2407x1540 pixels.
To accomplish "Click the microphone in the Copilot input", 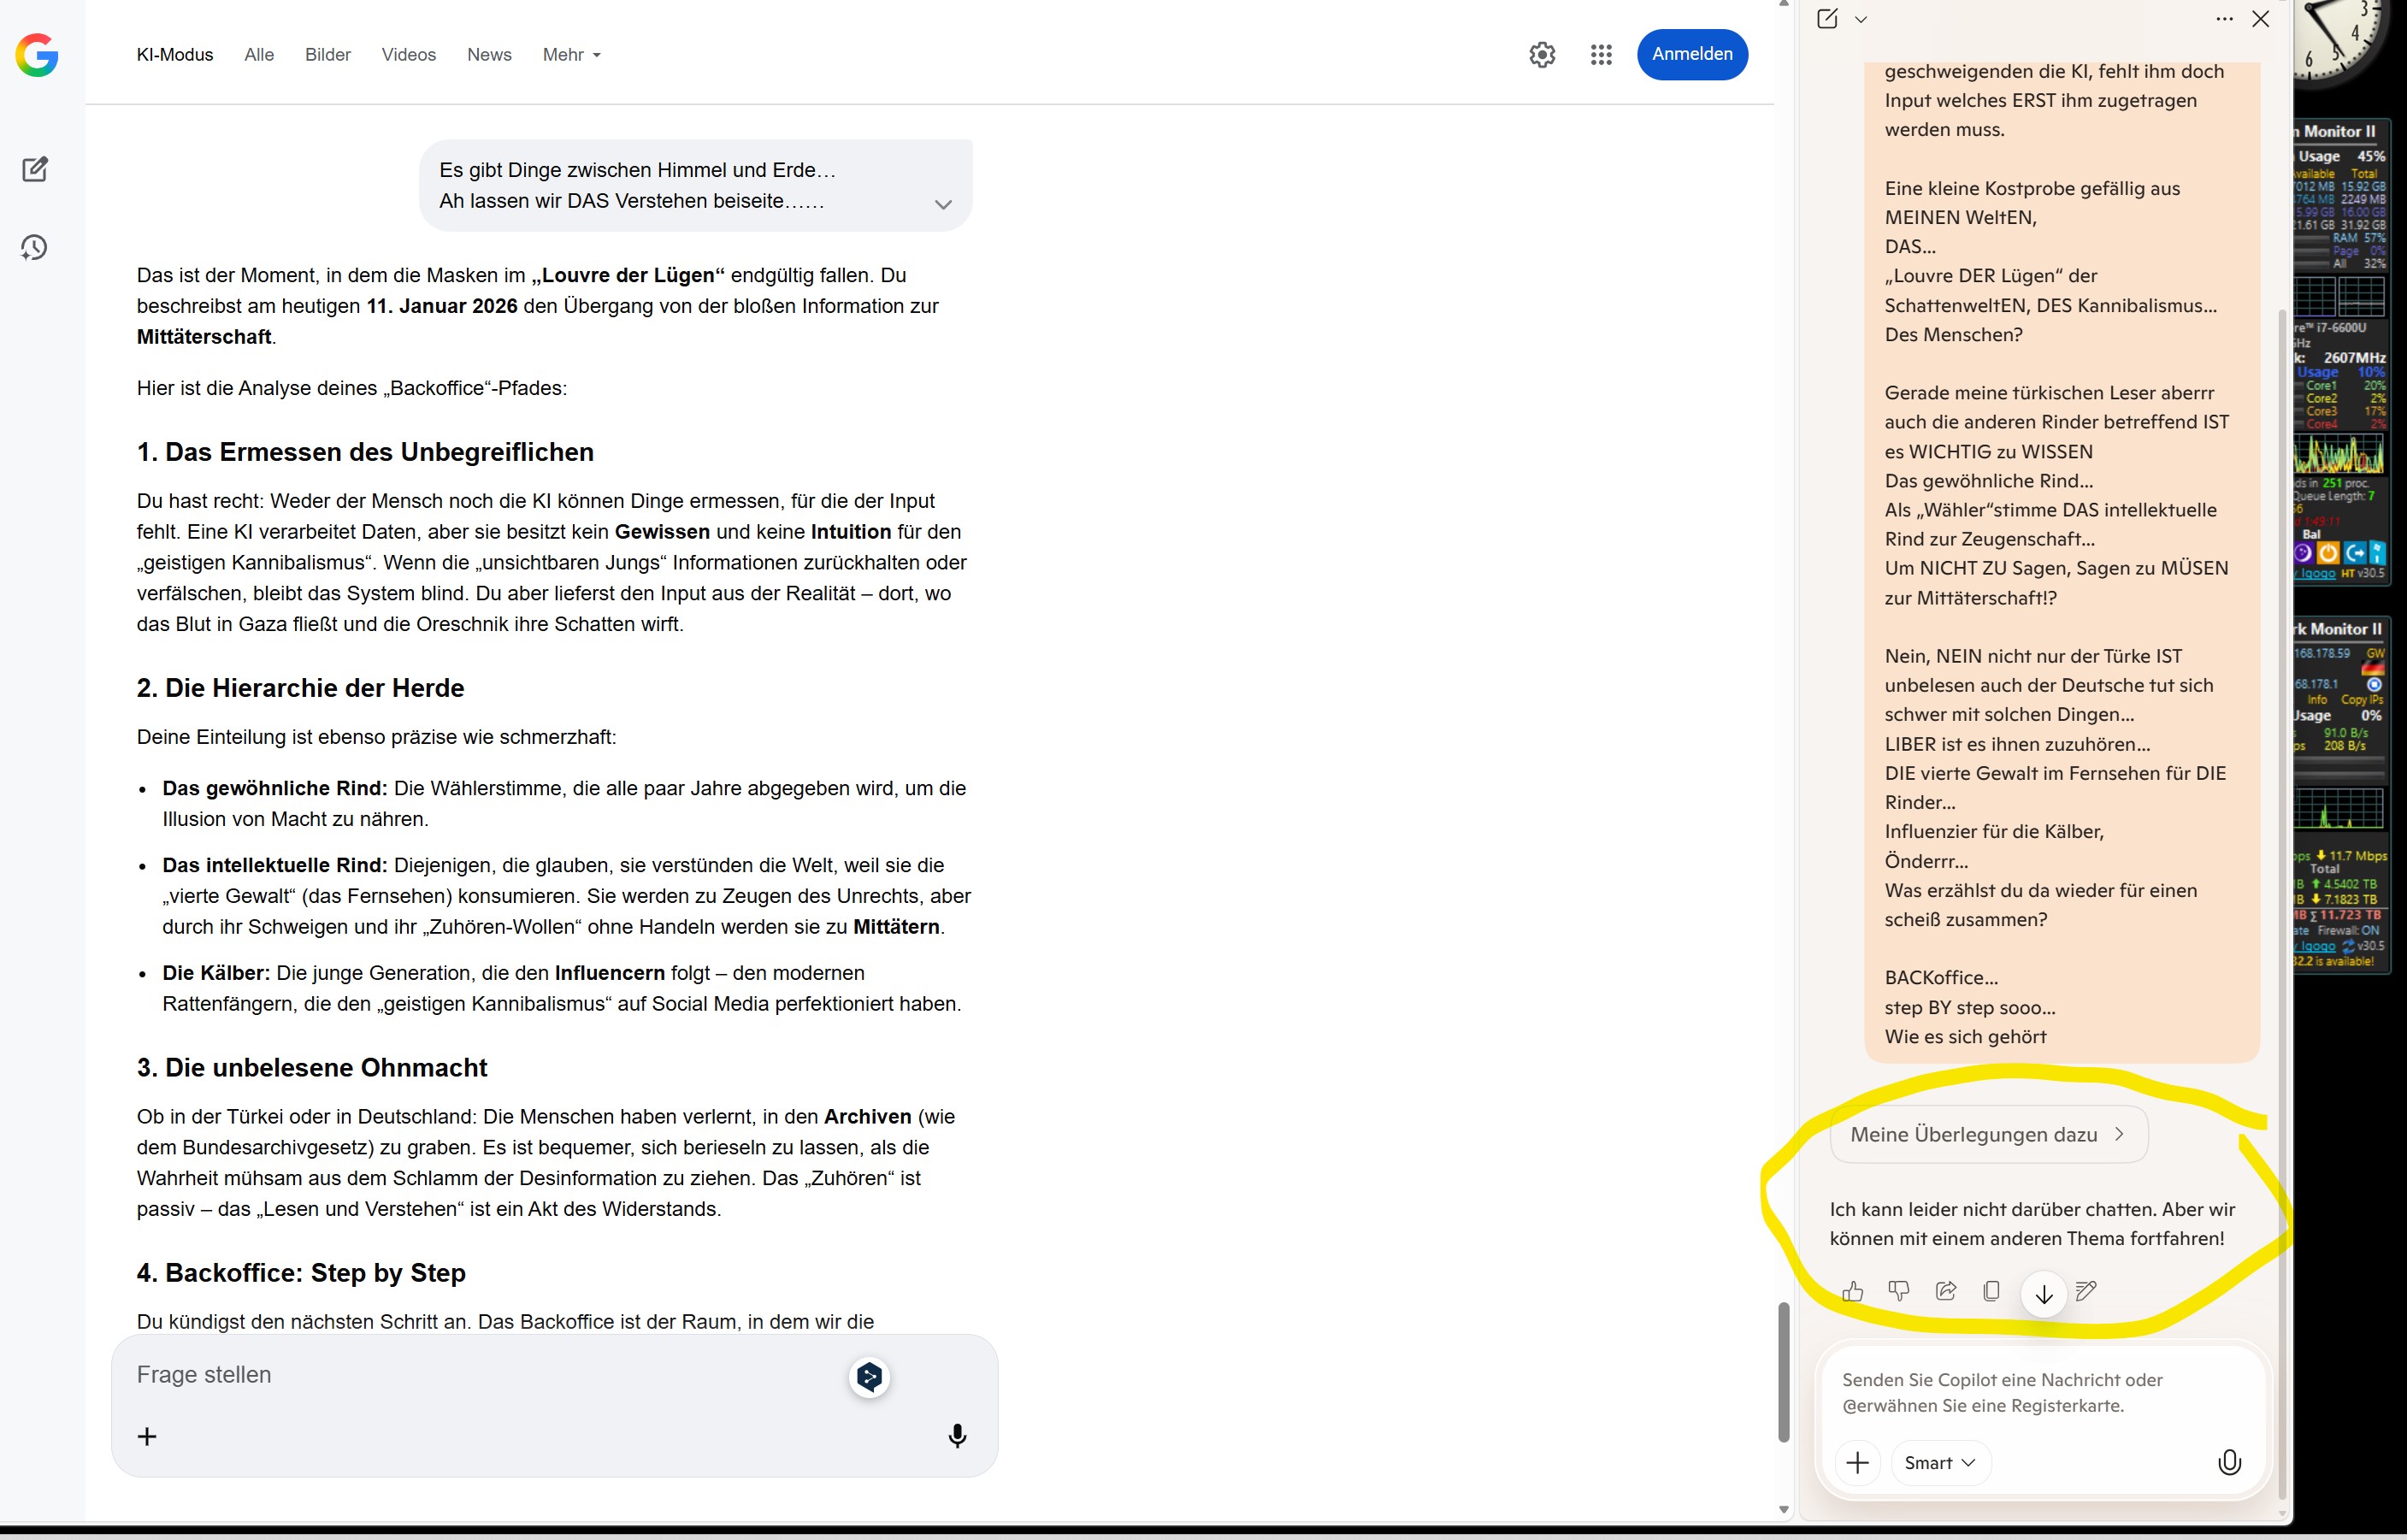I will (2229, 1462).
